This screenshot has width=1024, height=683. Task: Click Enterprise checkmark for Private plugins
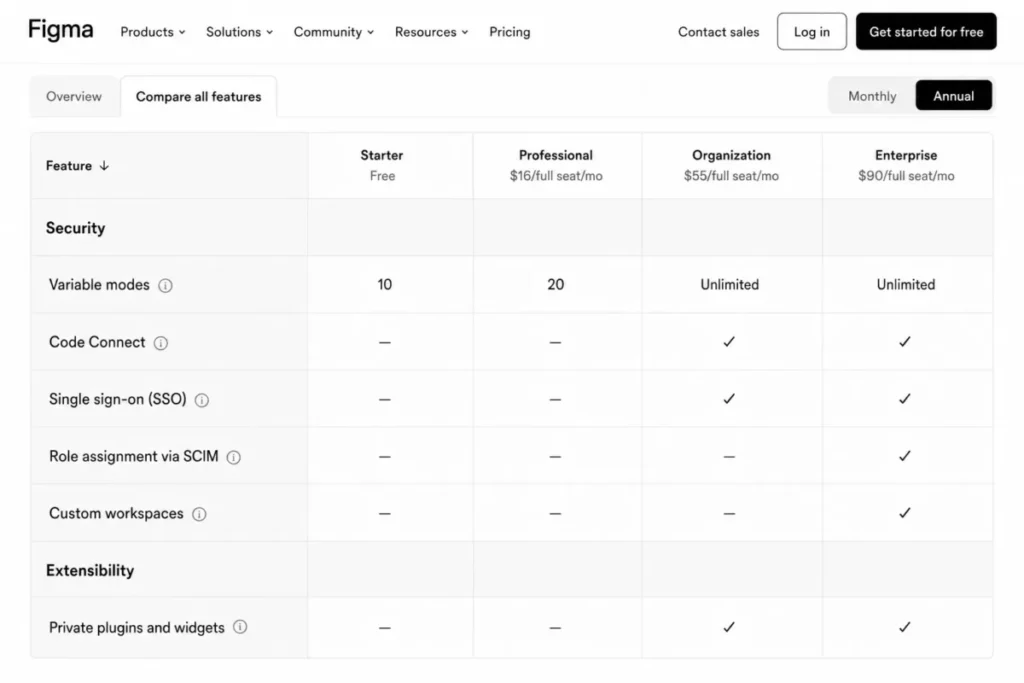click(904, 627)
